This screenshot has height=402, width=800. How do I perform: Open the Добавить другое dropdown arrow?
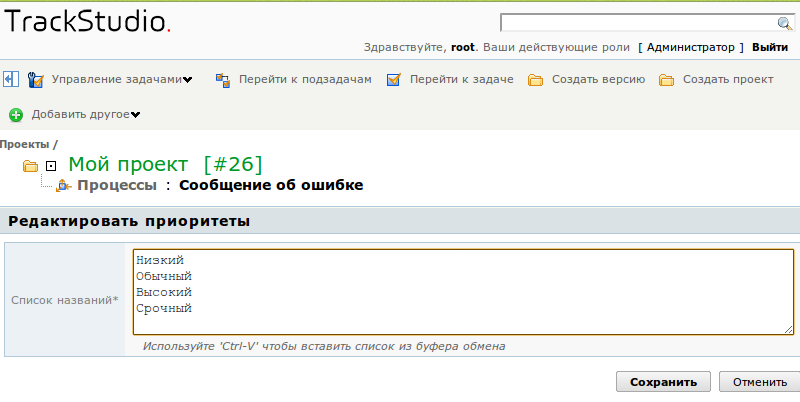pyautogui.click(x=135, y=115)
